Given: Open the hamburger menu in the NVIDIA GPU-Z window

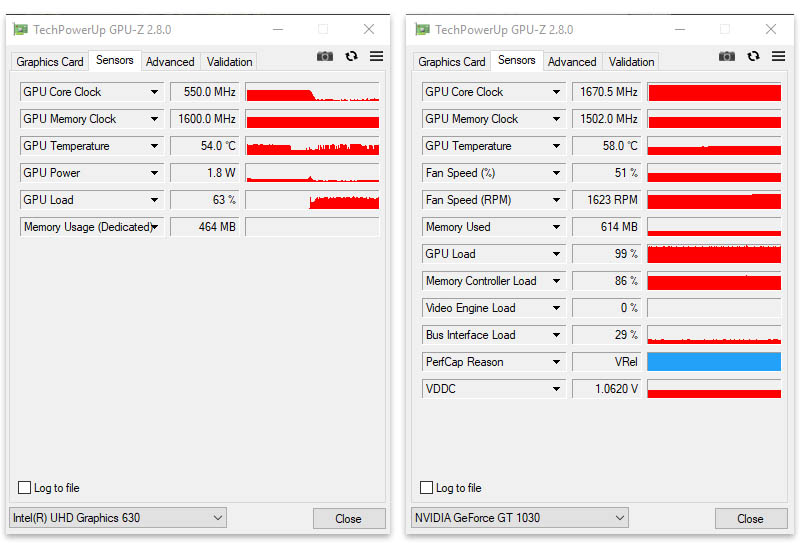Looking at the screenshot, I should coord(779,56).
